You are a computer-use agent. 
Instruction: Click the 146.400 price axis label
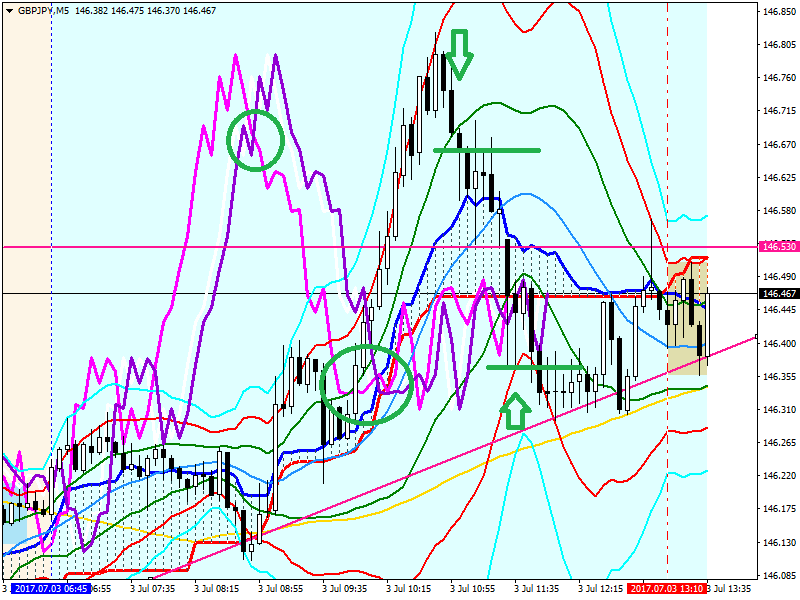pos(779,344)
